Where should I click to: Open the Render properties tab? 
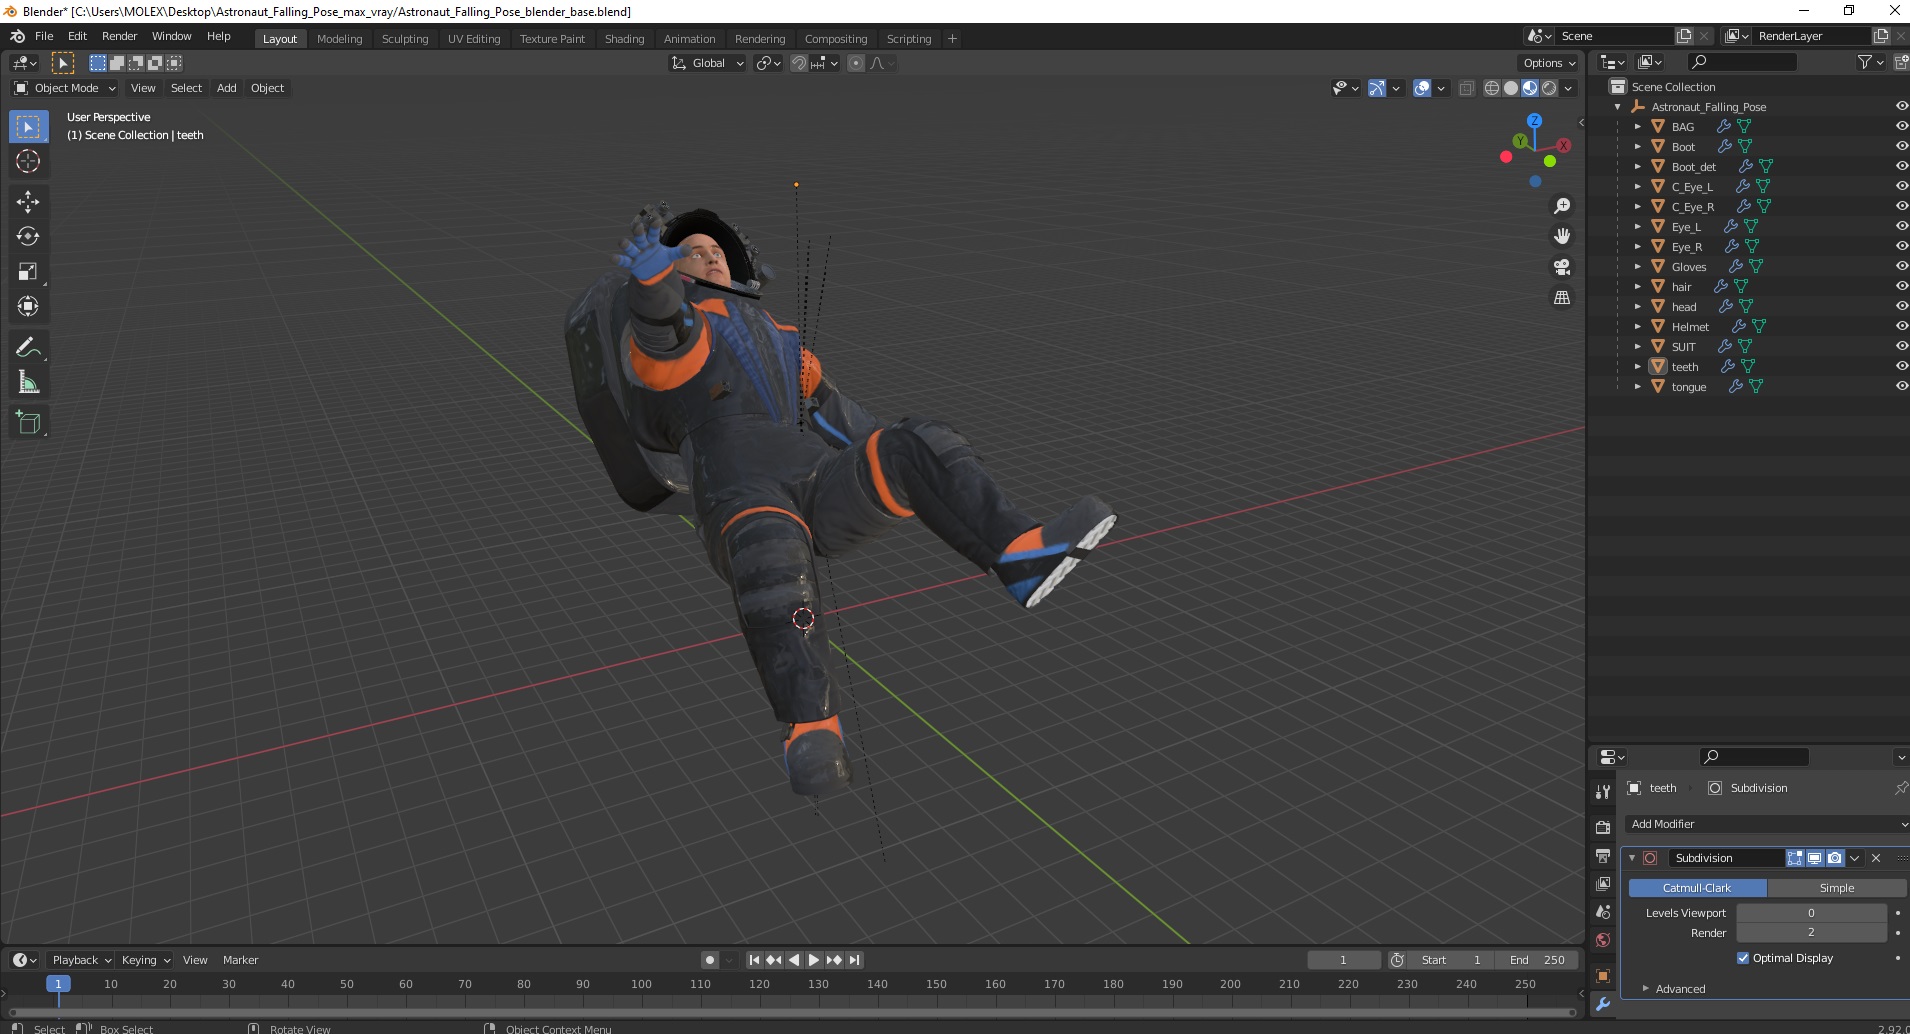(1603, 827)
